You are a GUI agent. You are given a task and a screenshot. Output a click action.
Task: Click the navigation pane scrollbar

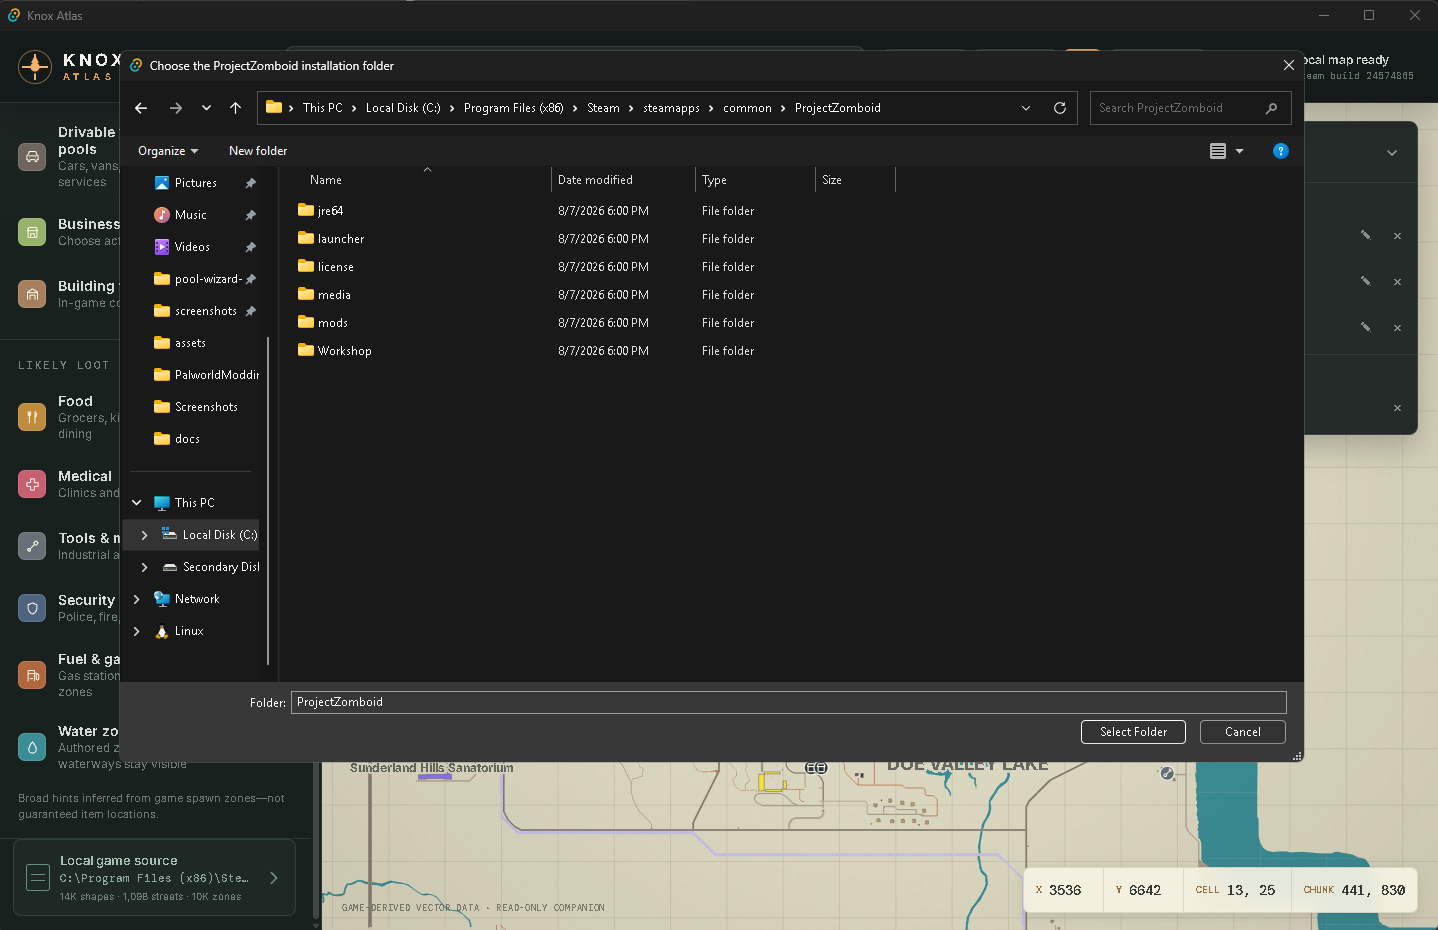(268, 500)
